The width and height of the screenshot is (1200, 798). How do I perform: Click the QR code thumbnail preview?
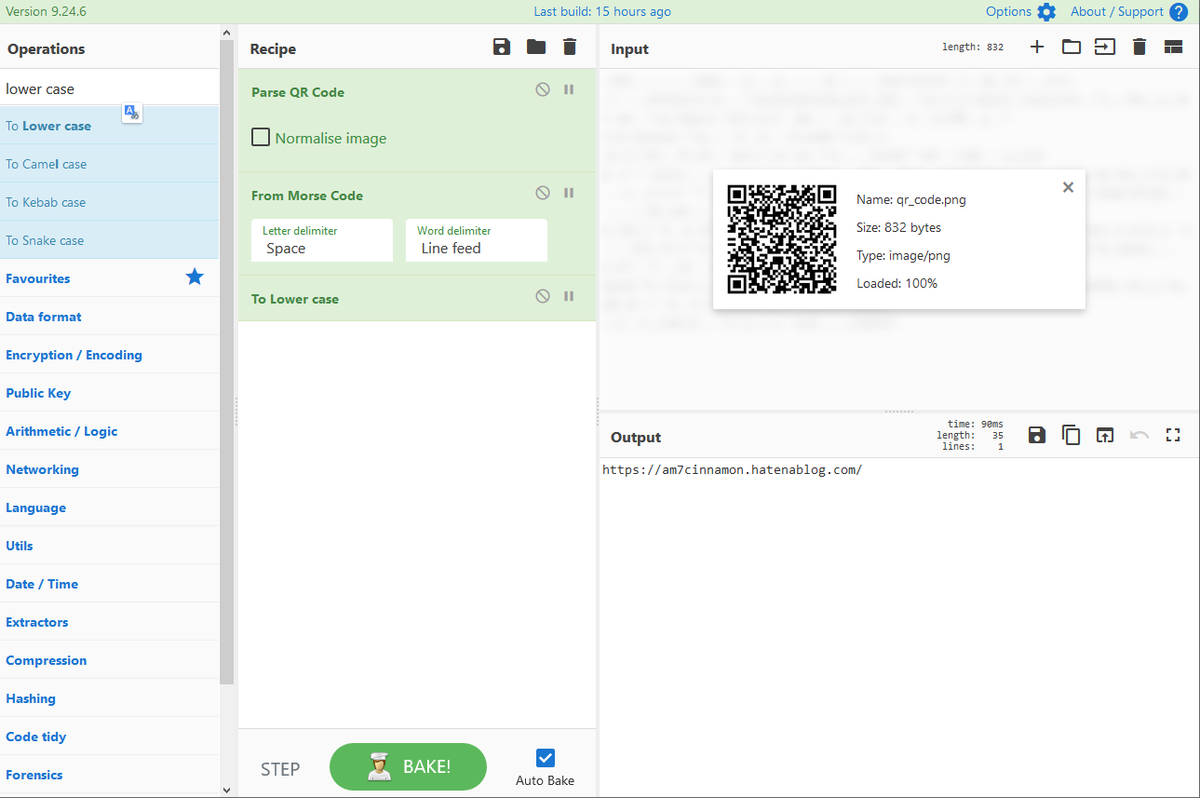pos(781,238)
